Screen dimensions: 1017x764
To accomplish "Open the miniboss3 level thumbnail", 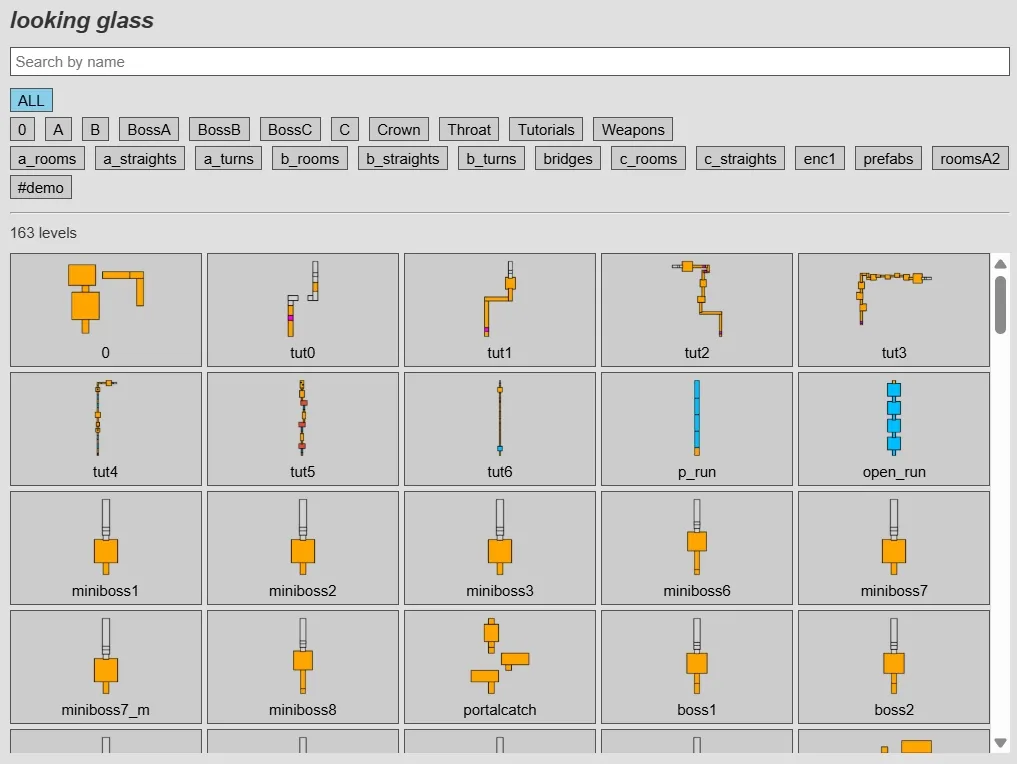I will click(x=499, y=548).
